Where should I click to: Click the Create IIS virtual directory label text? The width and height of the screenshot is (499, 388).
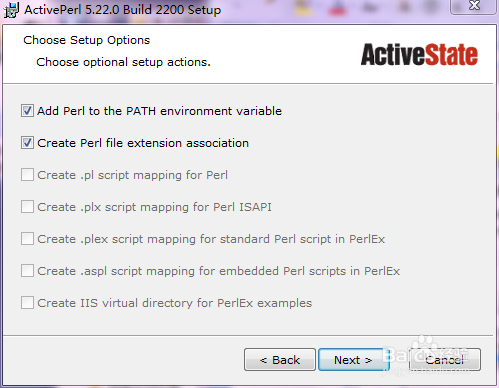coord(175,303)
